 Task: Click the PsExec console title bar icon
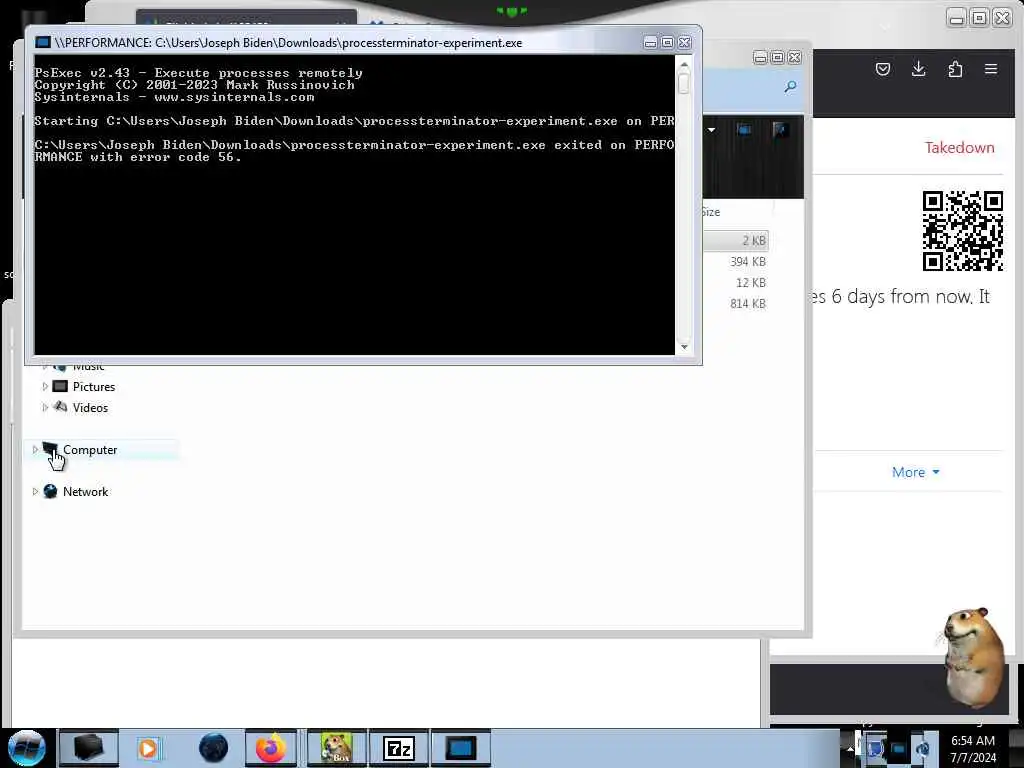tap(43, 42)
